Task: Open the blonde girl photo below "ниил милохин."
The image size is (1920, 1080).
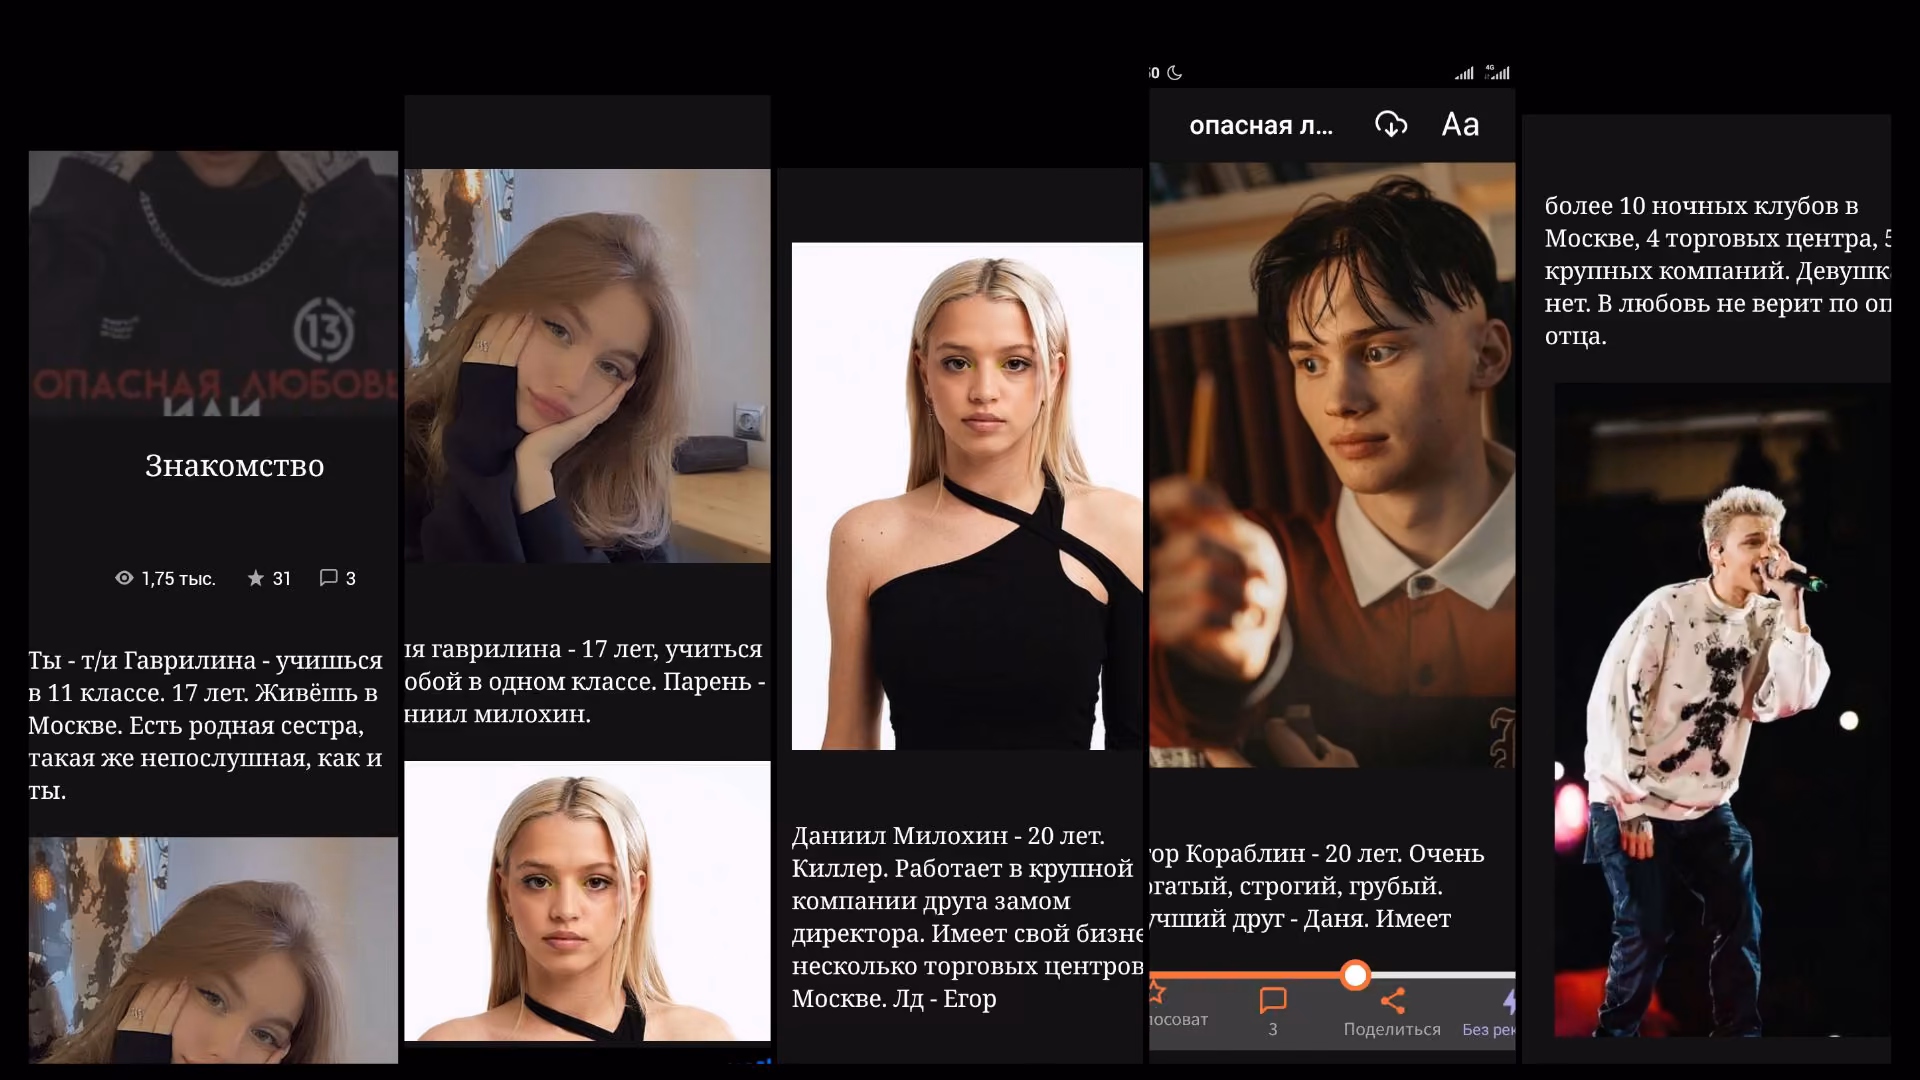Action: point(587,901)
